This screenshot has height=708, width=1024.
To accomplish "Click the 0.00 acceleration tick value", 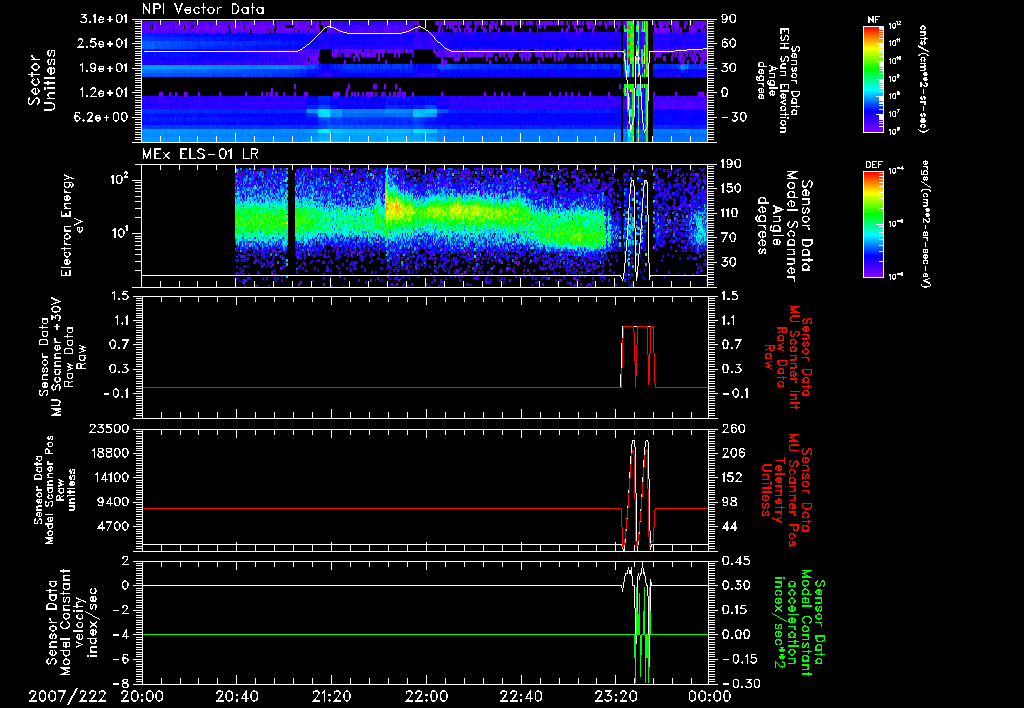I will click(735, 634).
